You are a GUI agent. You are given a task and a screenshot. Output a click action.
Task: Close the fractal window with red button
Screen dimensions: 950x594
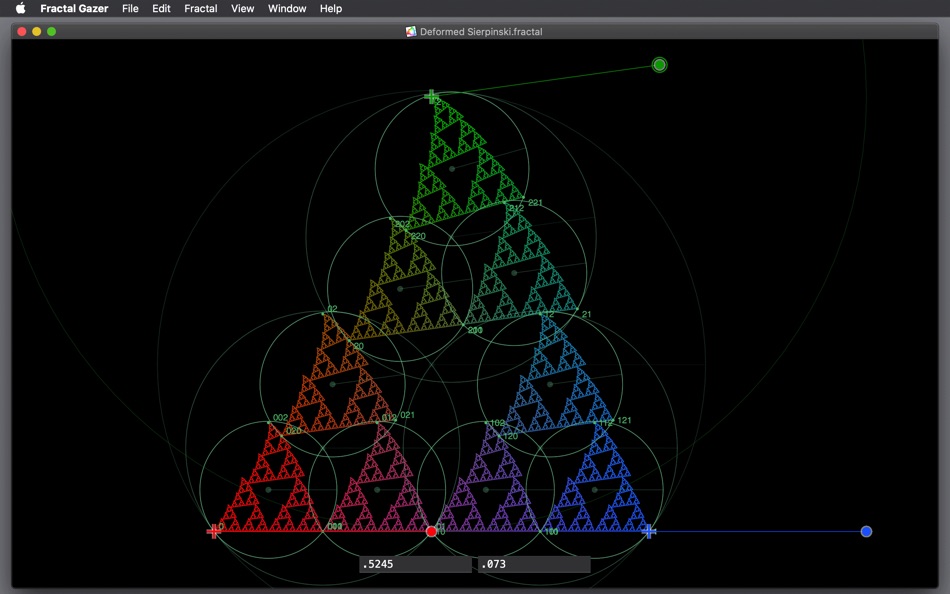(22, 32)
